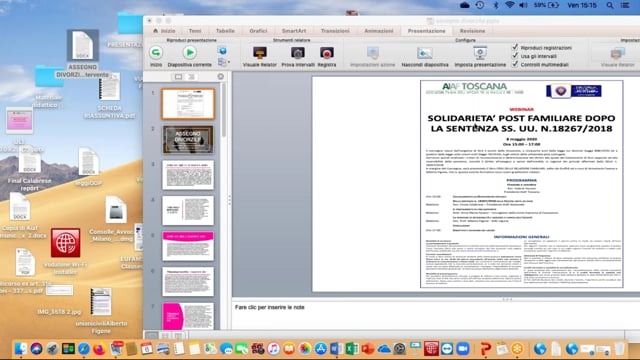Open Finder from the Dock
This screenshot has width=640, height=360.
20,349
